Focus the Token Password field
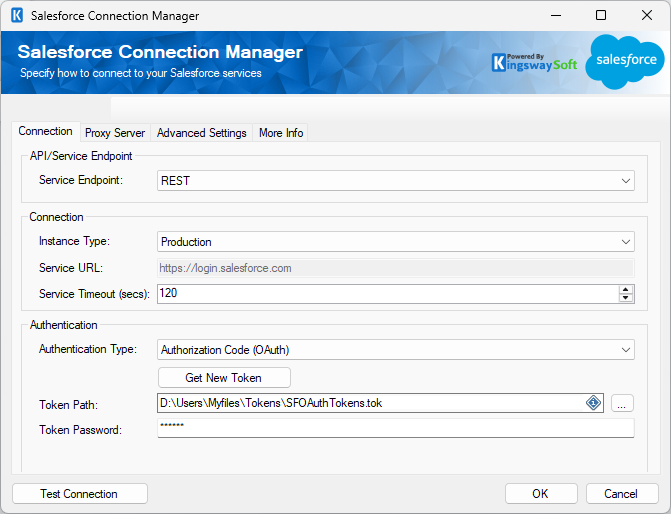This screenshot has height=514, width=671. (x=395, y=428)
